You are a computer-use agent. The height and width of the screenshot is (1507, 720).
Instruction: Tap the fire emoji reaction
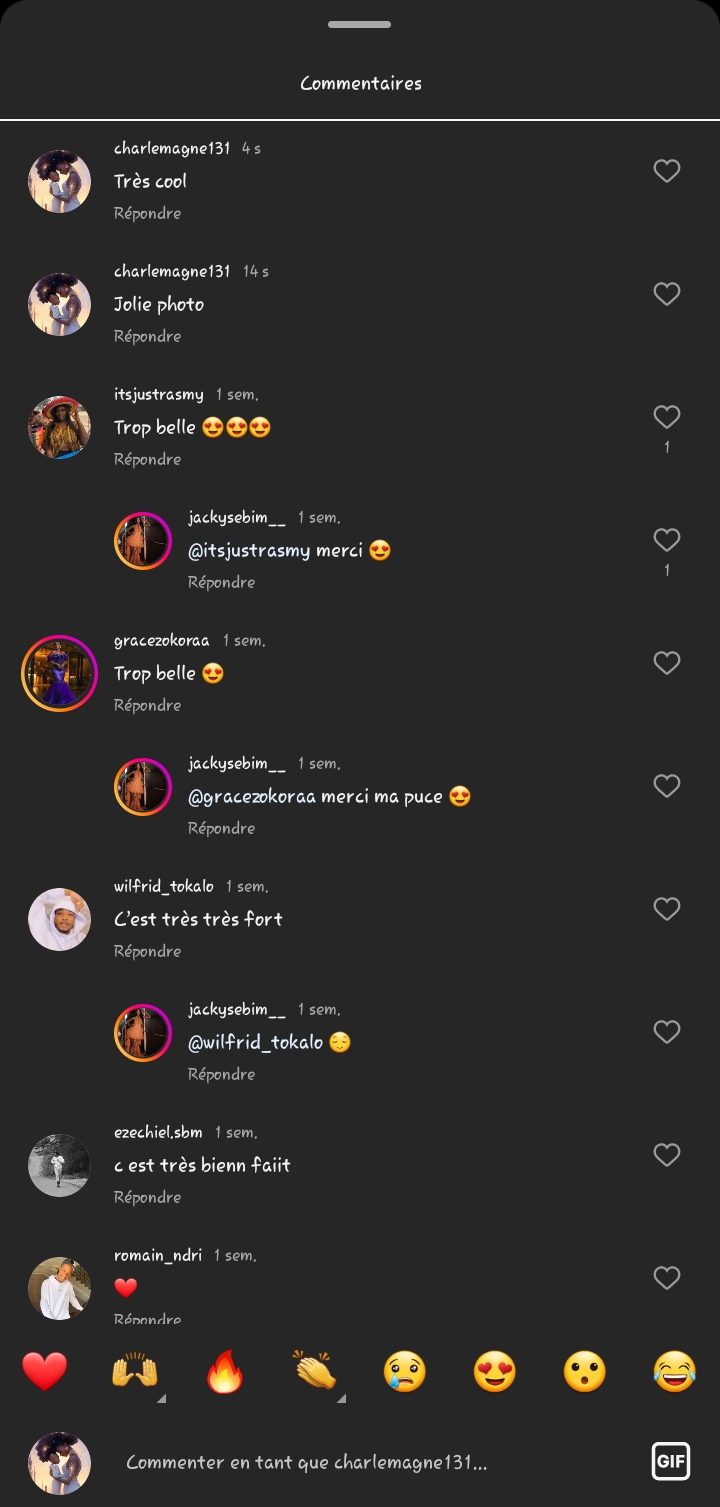tap(225, 1371)
